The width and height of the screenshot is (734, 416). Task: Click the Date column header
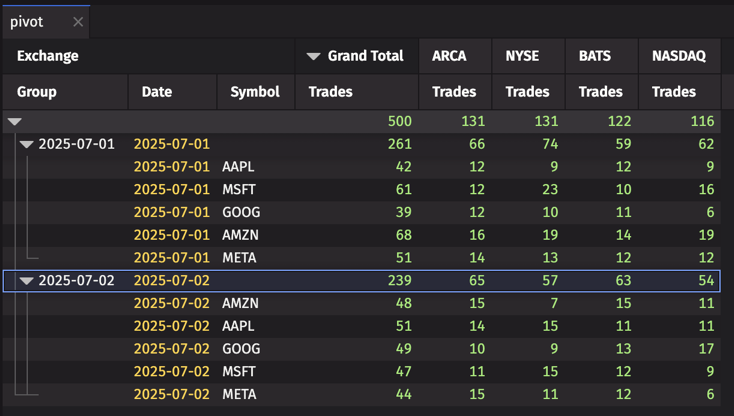click(x=172, y=92)
